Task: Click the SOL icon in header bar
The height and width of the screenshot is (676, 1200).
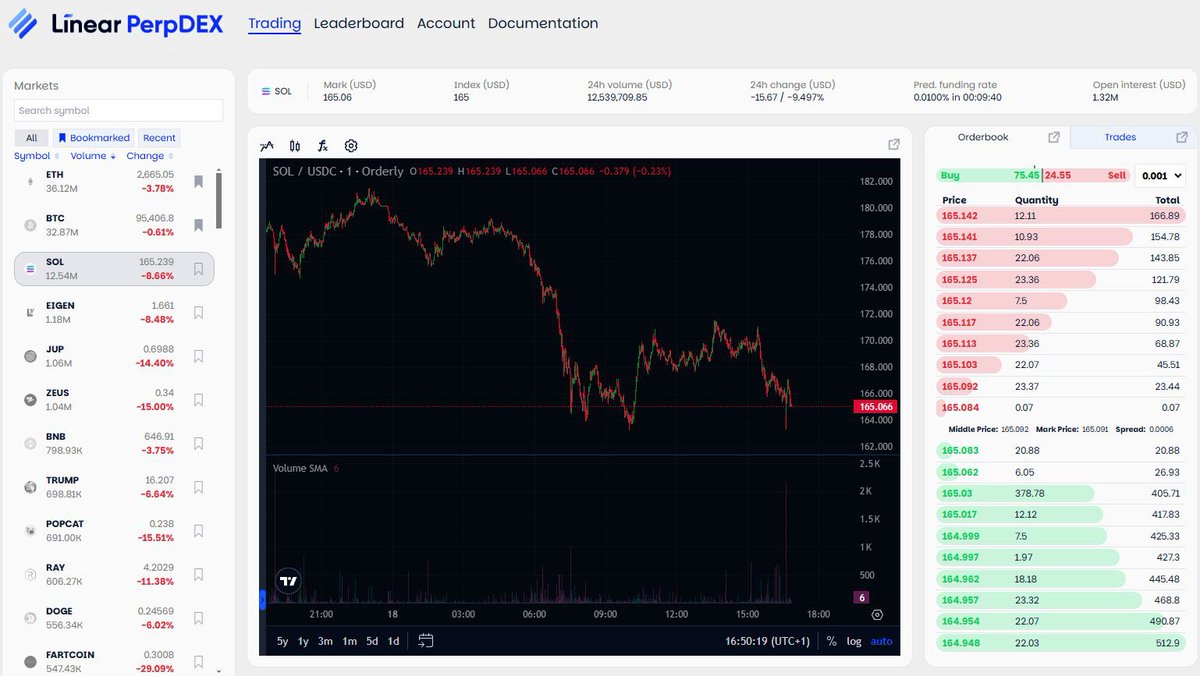Action: coord(266,91)
